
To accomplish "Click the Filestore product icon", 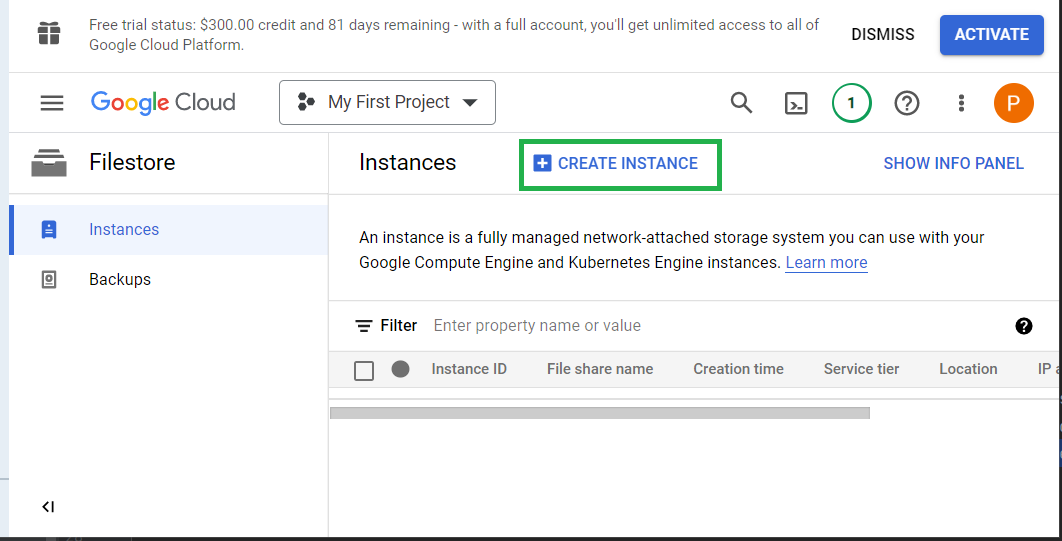I will 49,163.
